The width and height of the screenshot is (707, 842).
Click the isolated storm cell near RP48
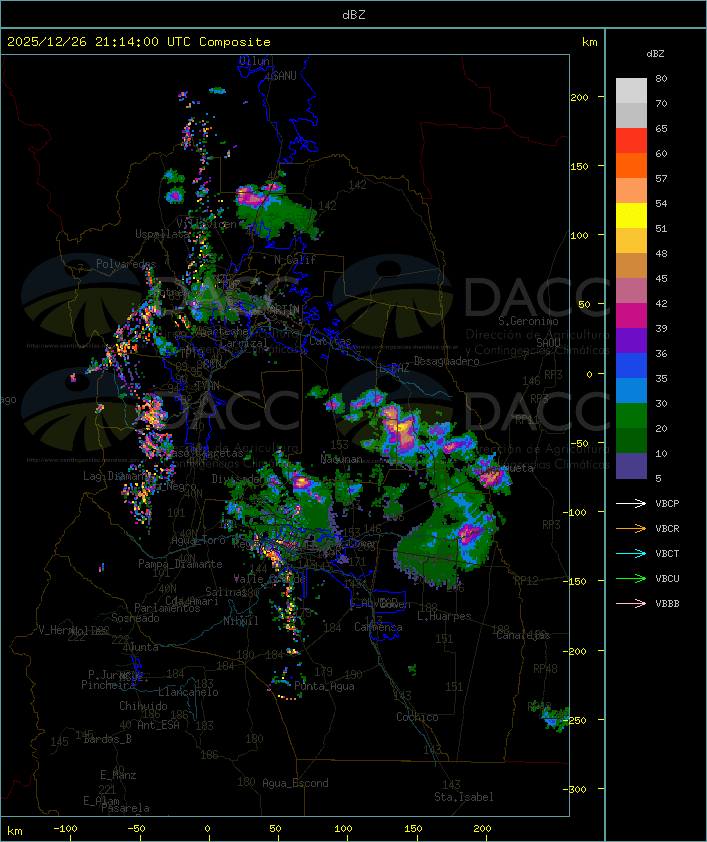[553, 717]
